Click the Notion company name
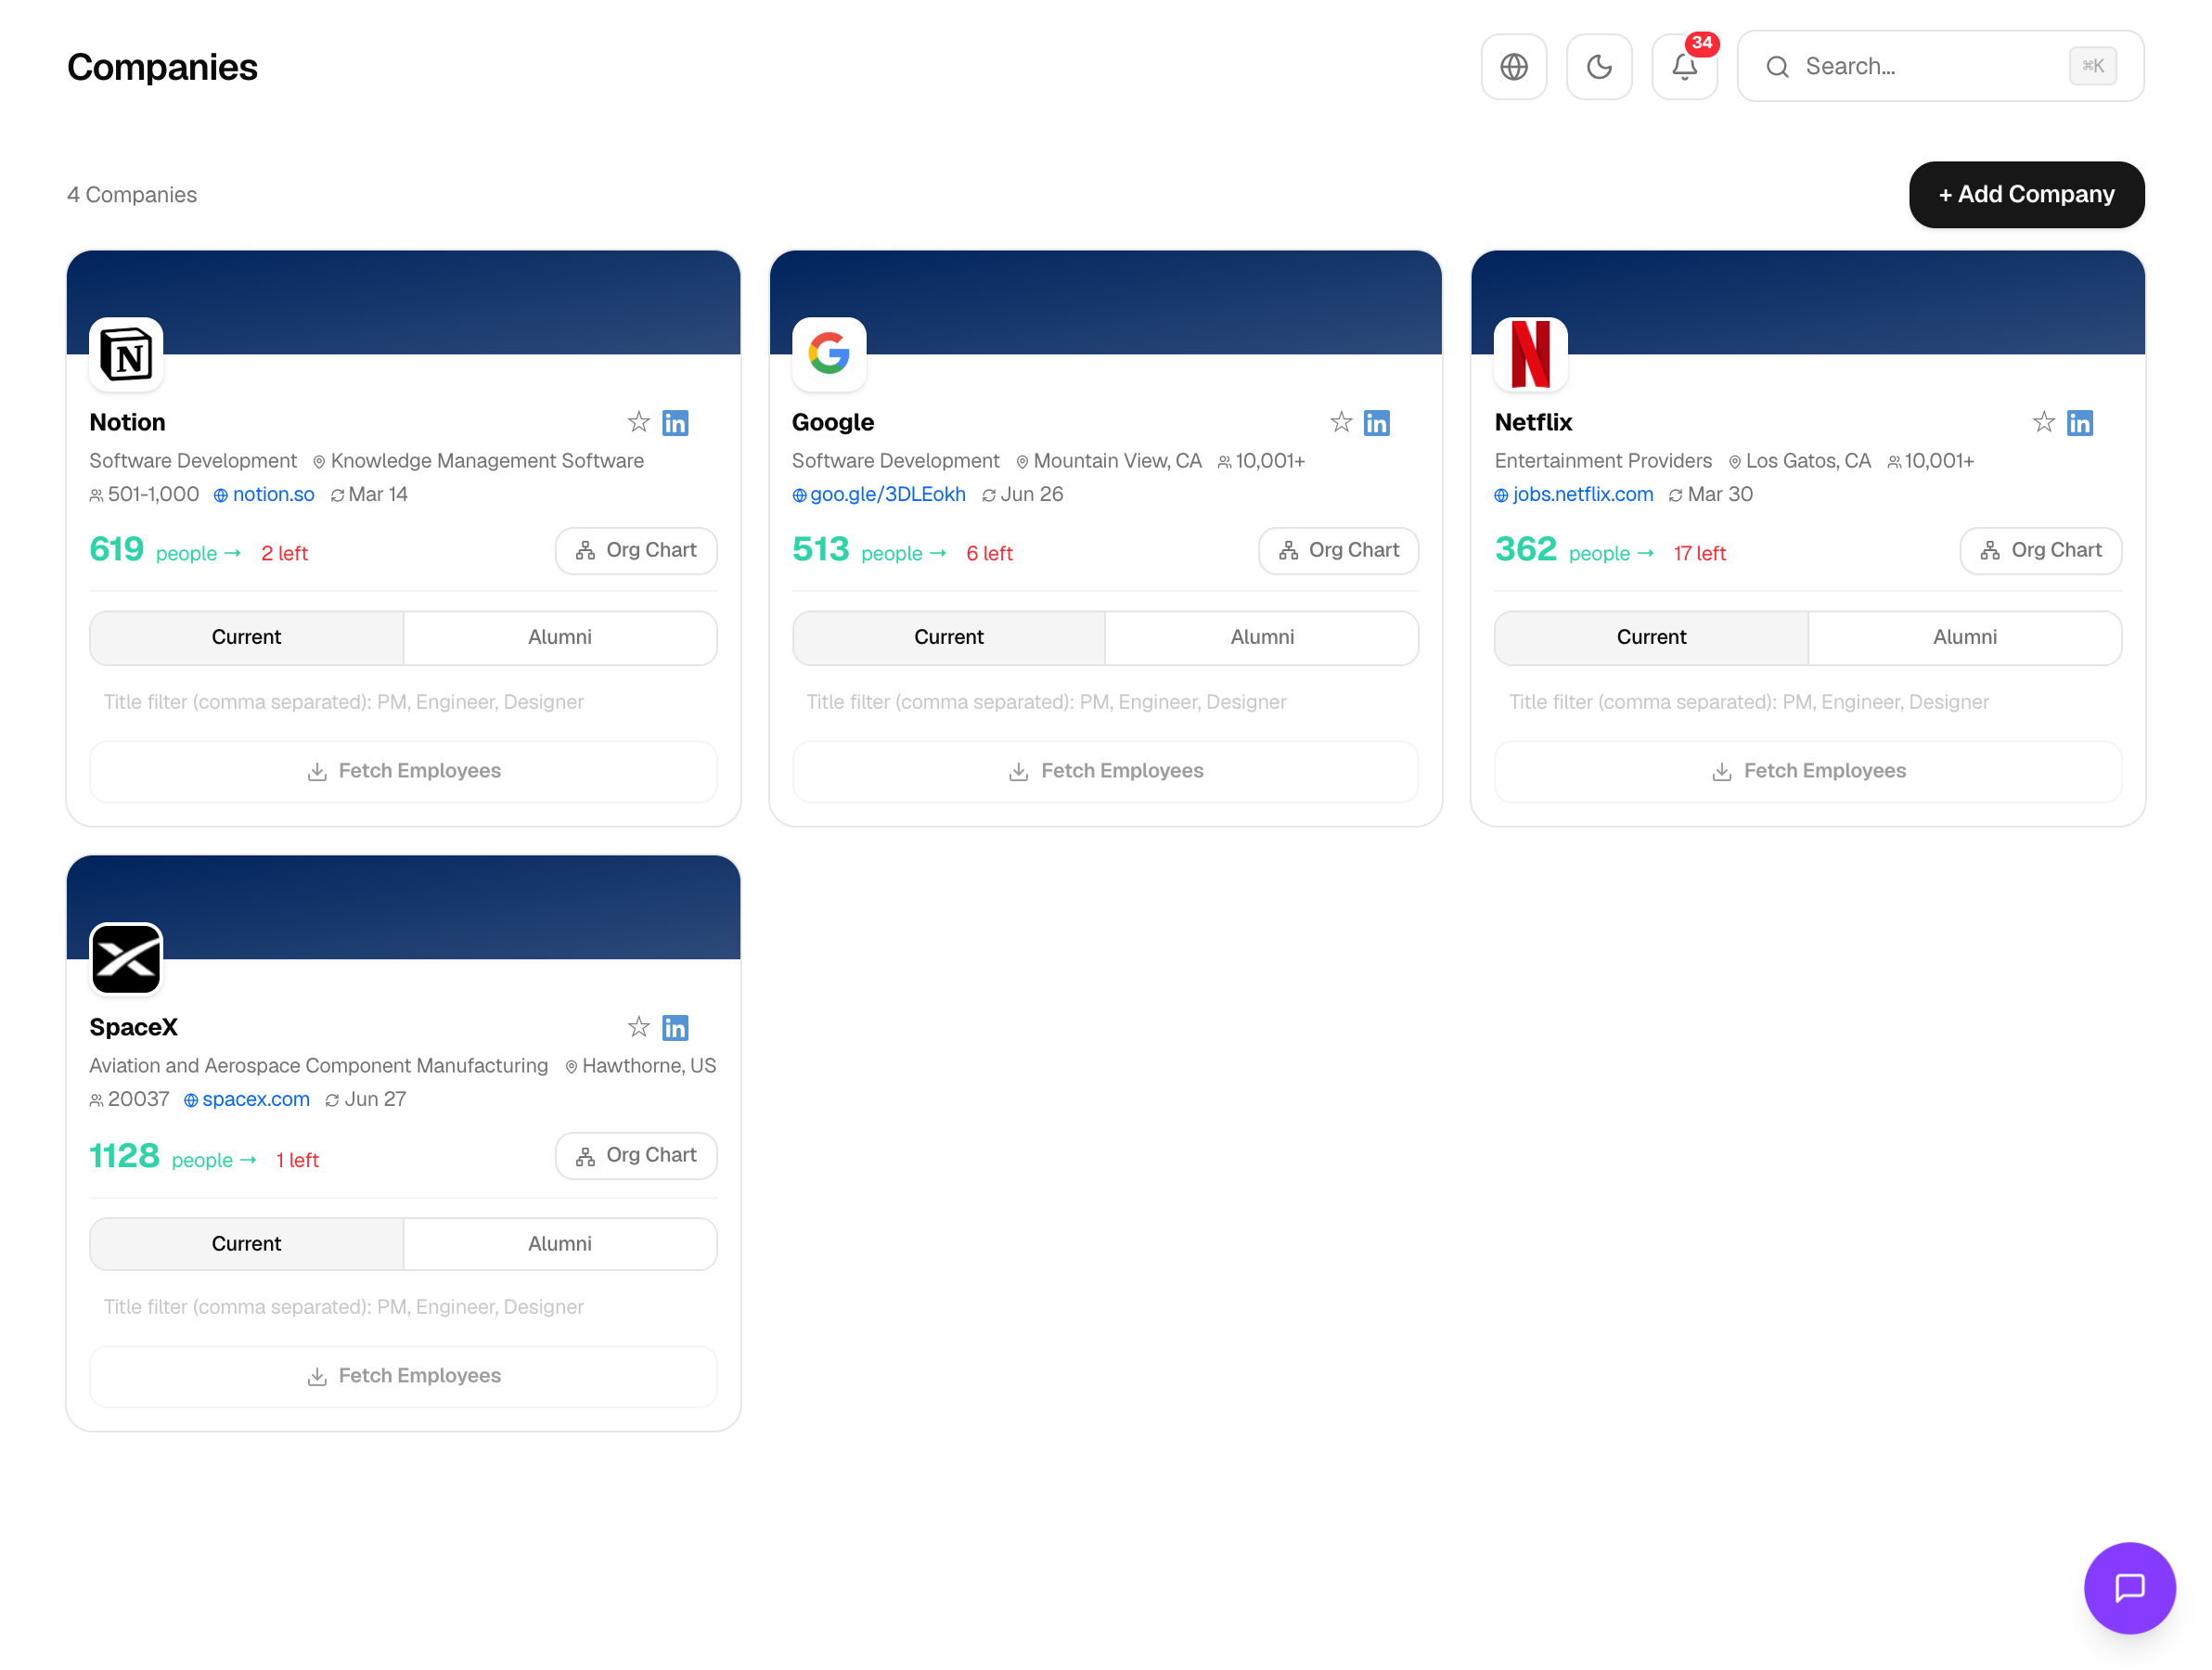2212x1670 pixels. click(127, 422)
